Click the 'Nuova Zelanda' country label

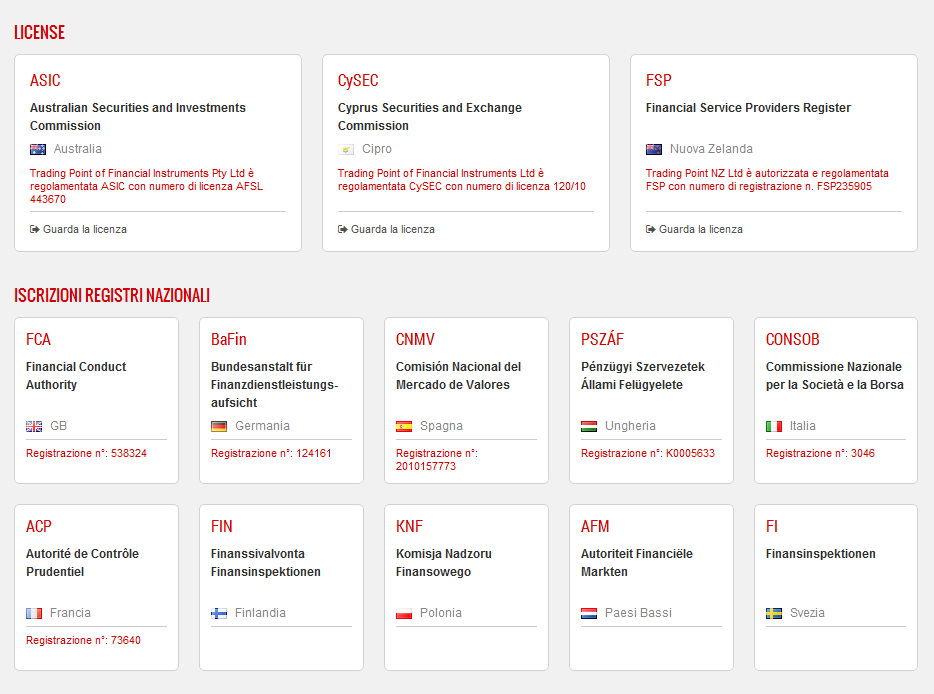coord(711,149)
